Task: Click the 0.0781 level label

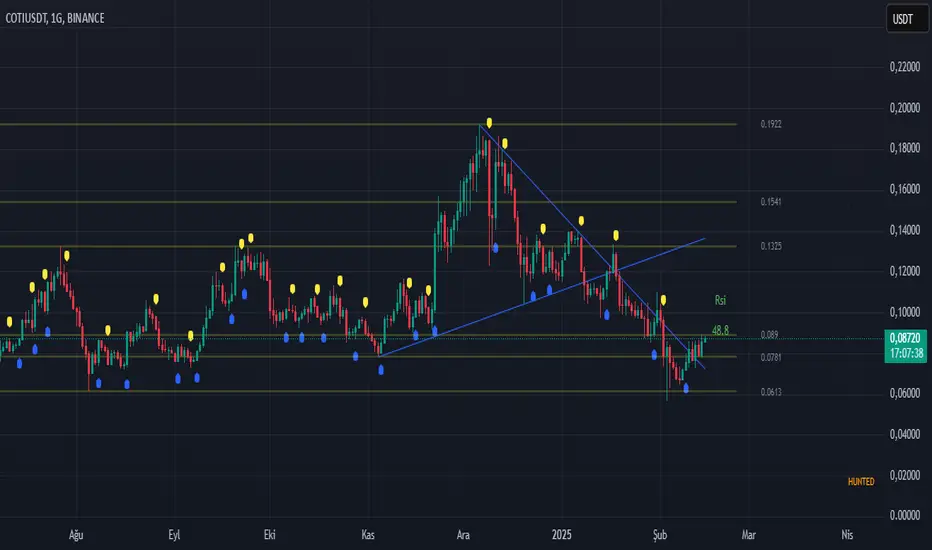Action: pos(771,357)
